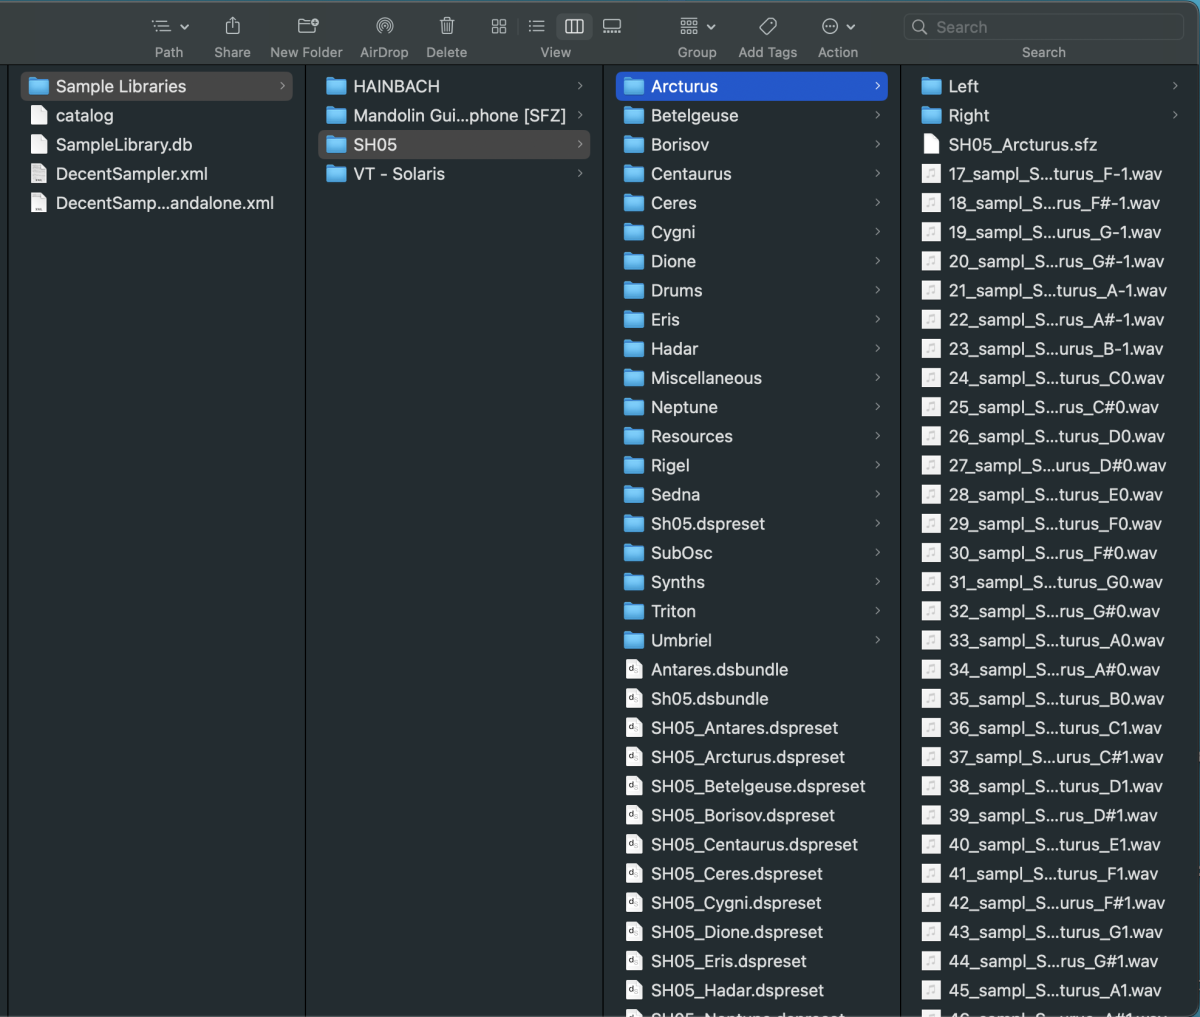Expand the Right folder chevron
Image resolution: width=1200 pixels, height=1017 pixels.
pyautogui.click(x=1175, y=115)
